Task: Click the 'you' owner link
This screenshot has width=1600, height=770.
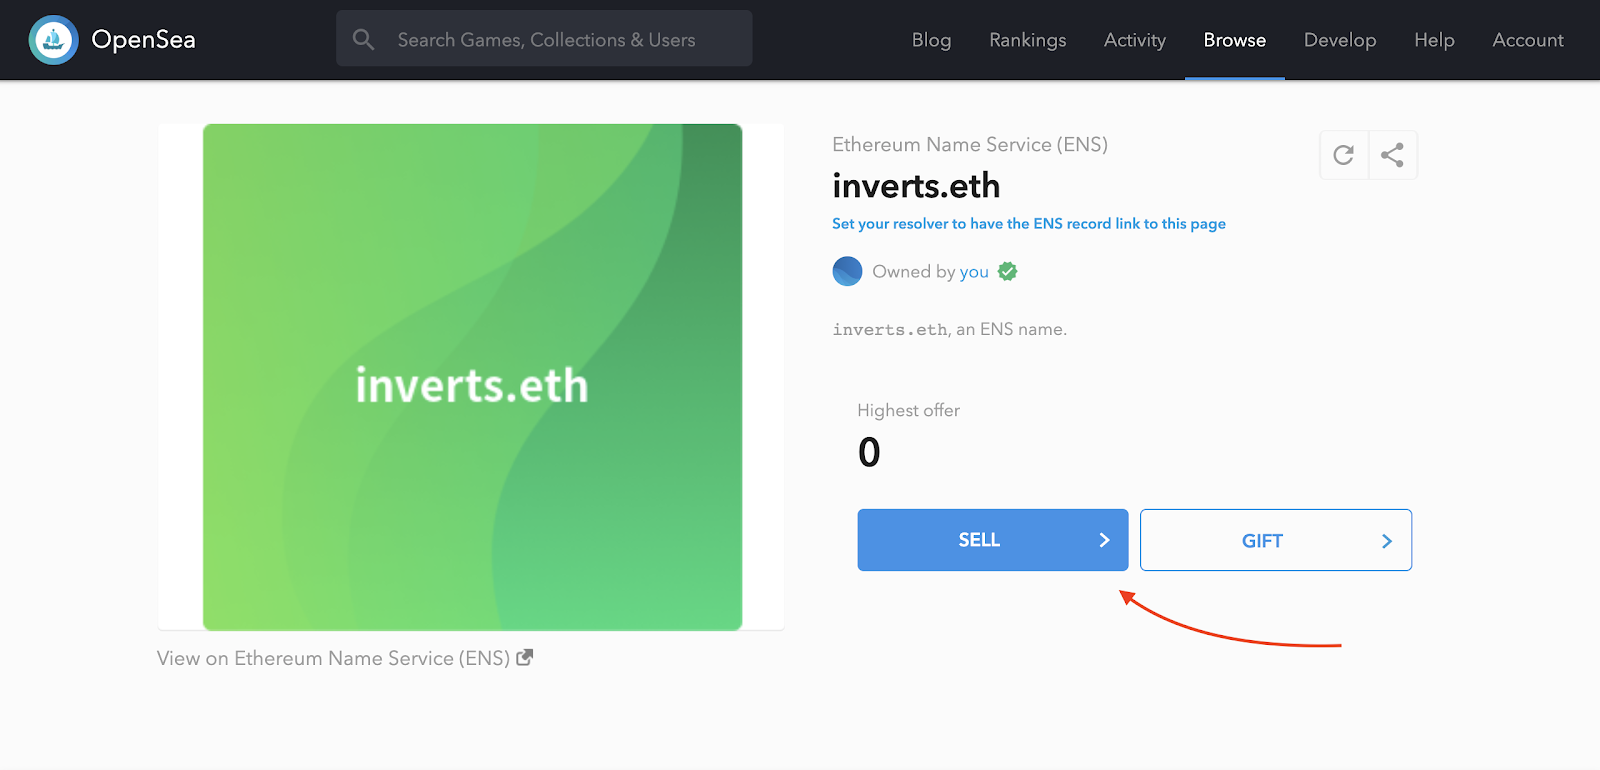Action: (x=974, y=272)
